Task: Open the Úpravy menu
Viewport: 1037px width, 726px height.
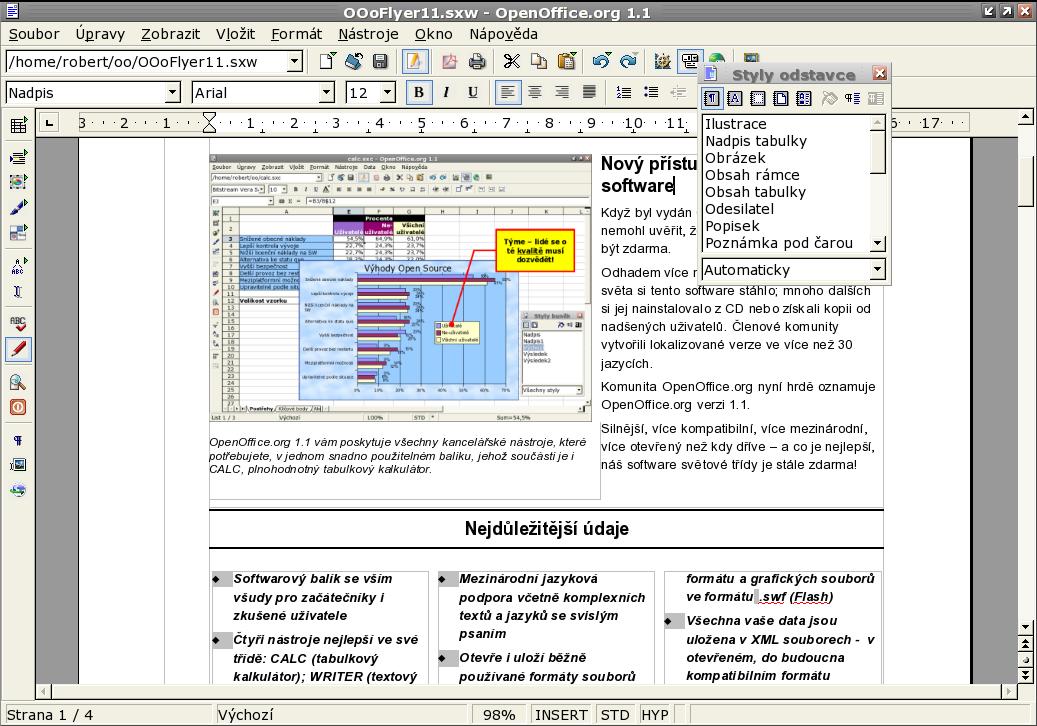Action: tap(100, 34)
